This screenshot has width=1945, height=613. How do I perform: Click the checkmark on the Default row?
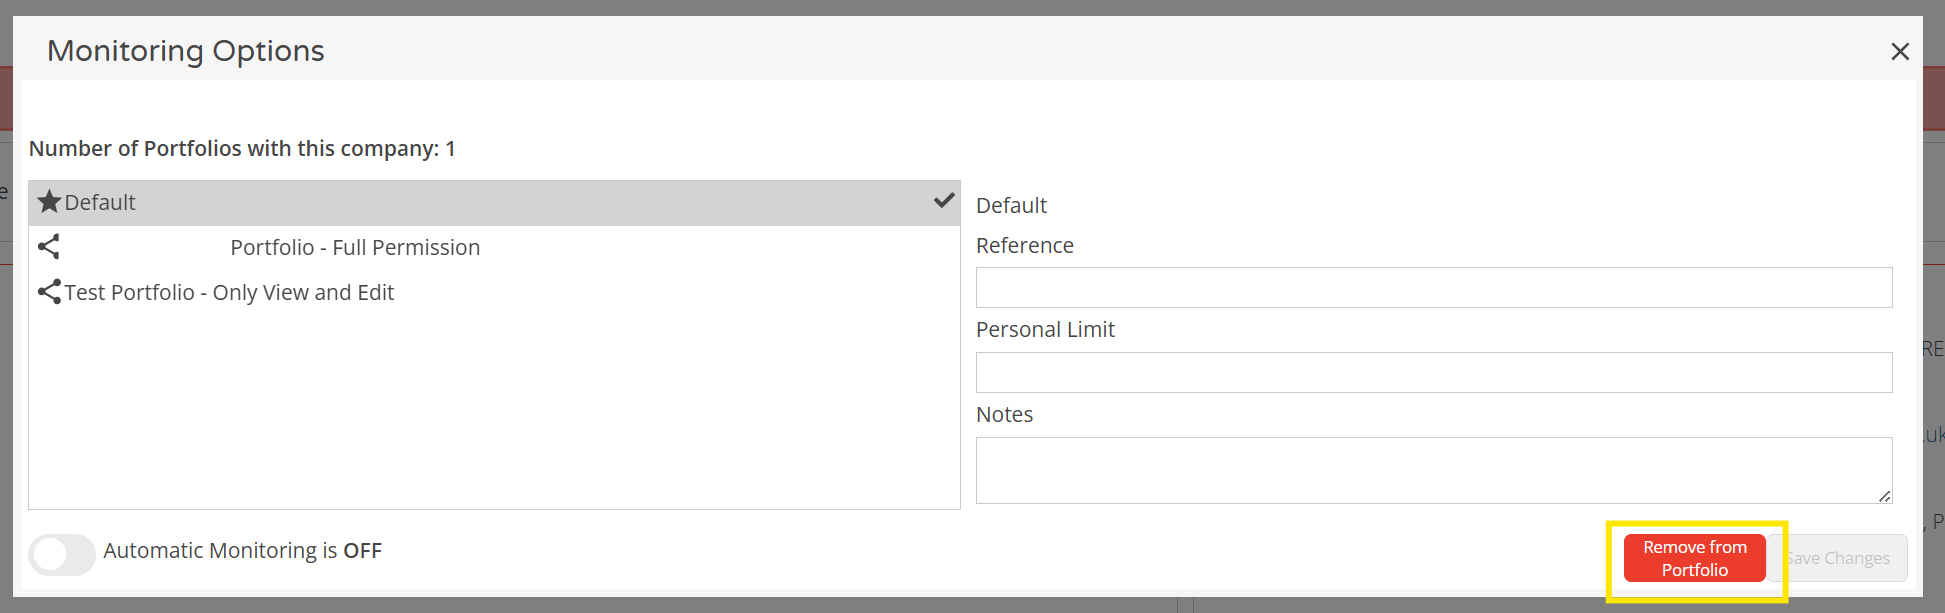pos(943,201)
